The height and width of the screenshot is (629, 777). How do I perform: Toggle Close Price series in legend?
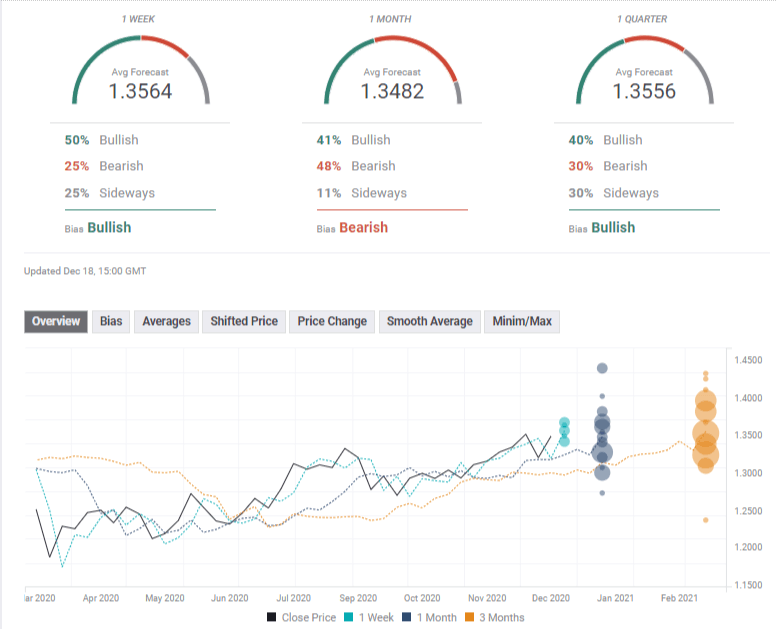[x=301, y=617]
